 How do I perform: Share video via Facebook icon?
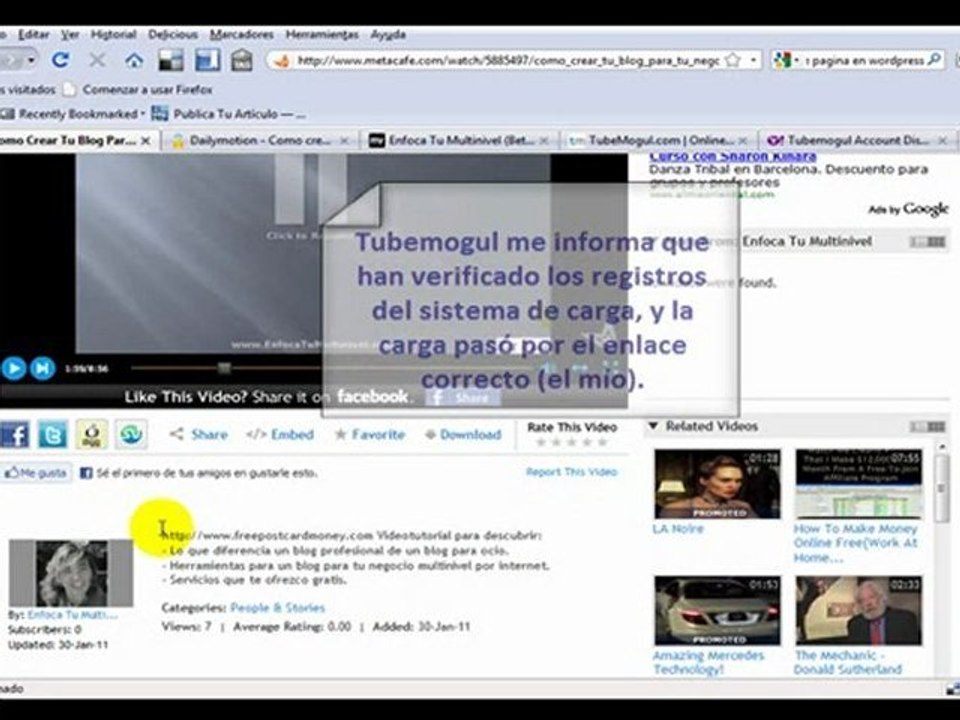click(14, 434)
